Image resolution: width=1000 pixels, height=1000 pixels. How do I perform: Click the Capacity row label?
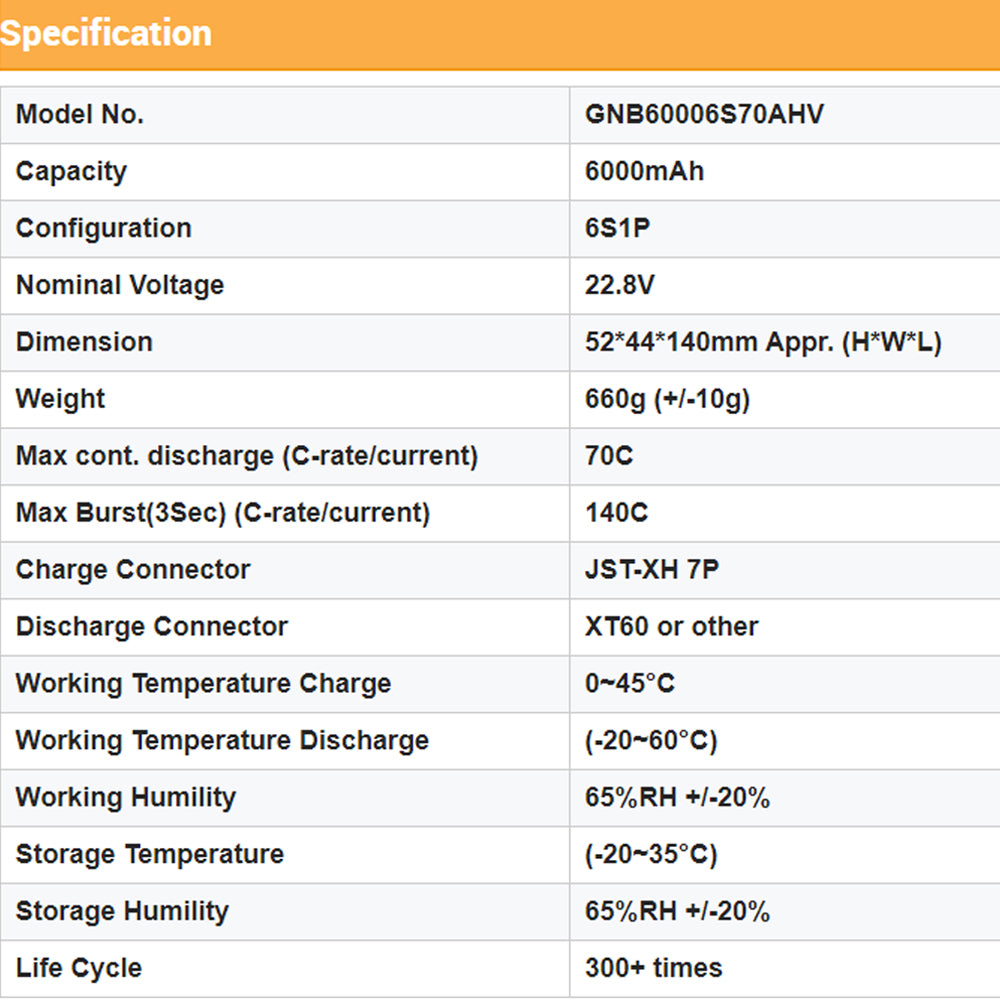[71, 171]
